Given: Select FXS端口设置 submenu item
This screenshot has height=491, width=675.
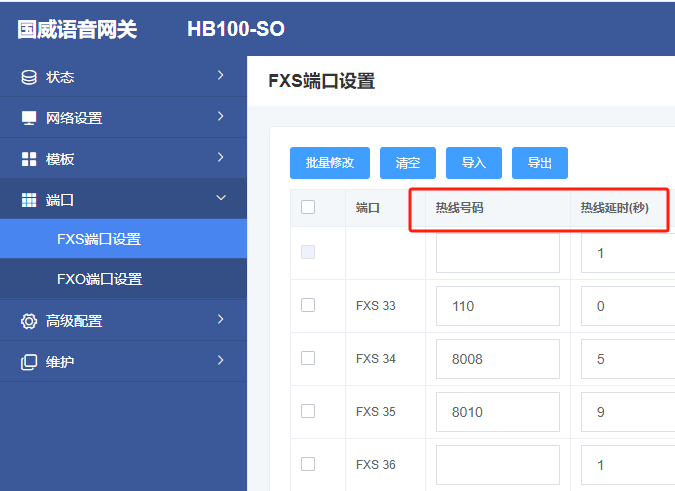Looking at the screenshot, I should (123, 239).
